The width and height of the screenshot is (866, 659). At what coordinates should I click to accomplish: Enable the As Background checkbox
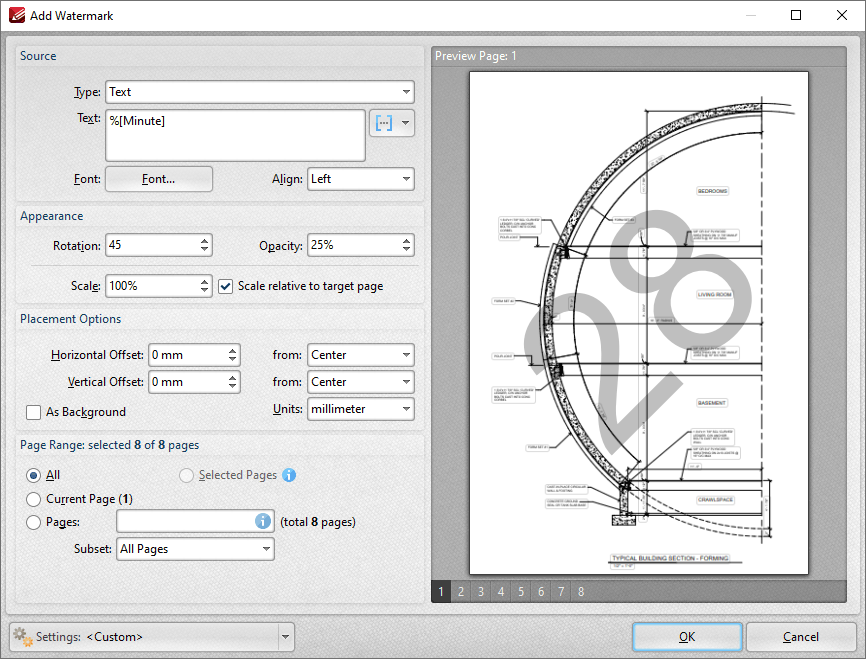(x=34, y=412)
